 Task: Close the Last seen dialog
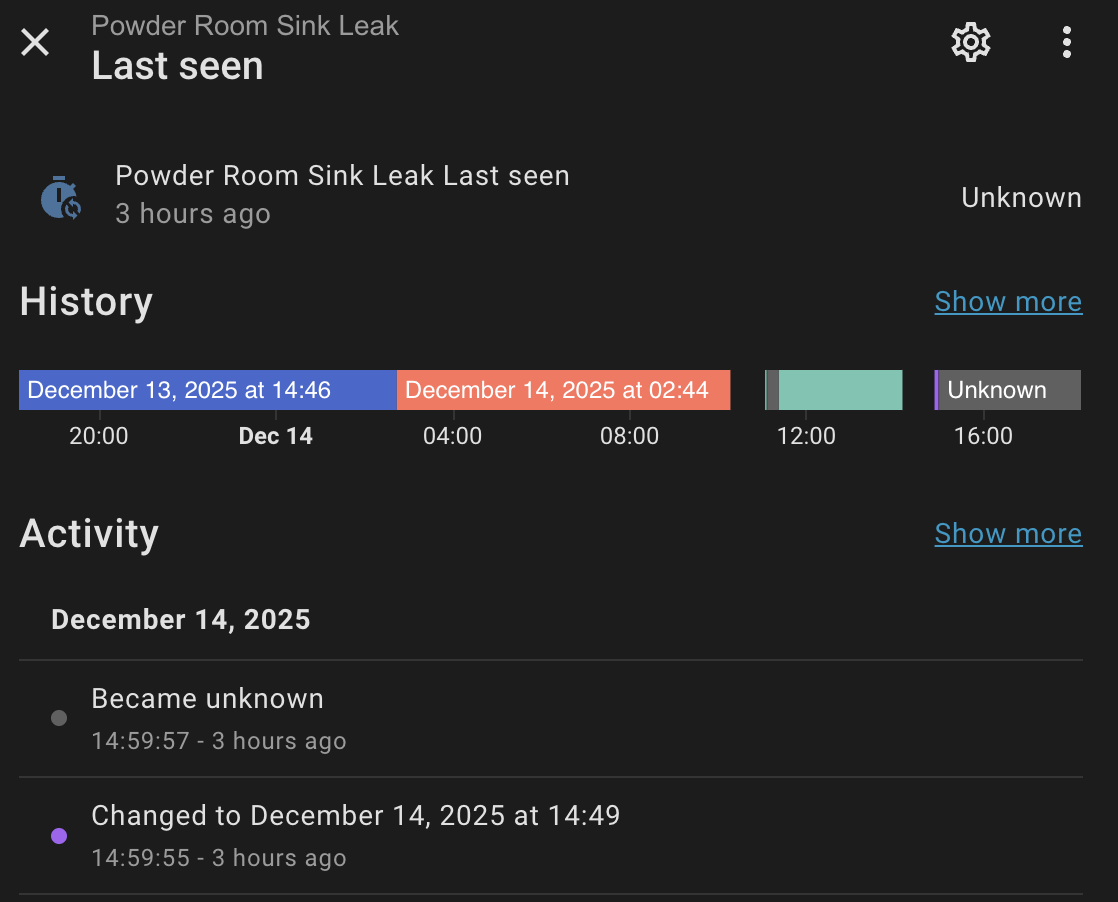[36, 43]
